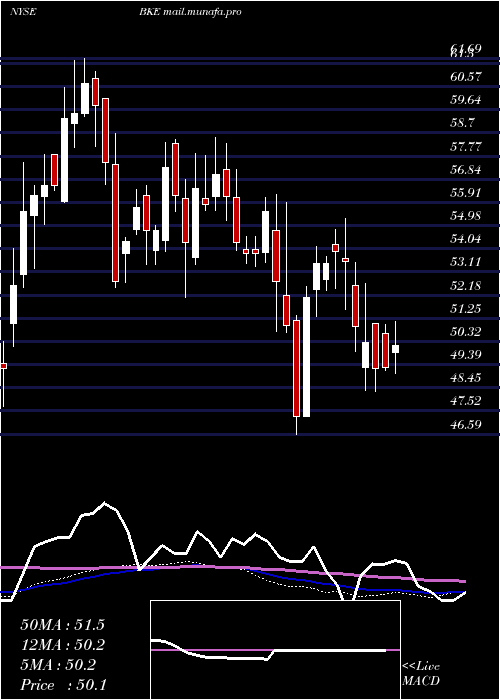This screenshot has height=700, width=500.
Task: Click the 52.18 price axis label
Action: pyautogui.click(x=466, y=285)
